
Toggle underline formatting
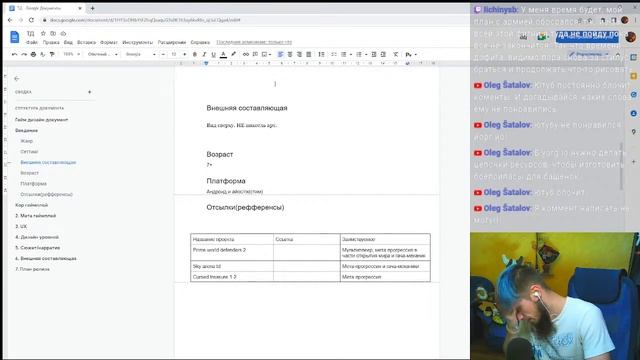click(213, 54)
